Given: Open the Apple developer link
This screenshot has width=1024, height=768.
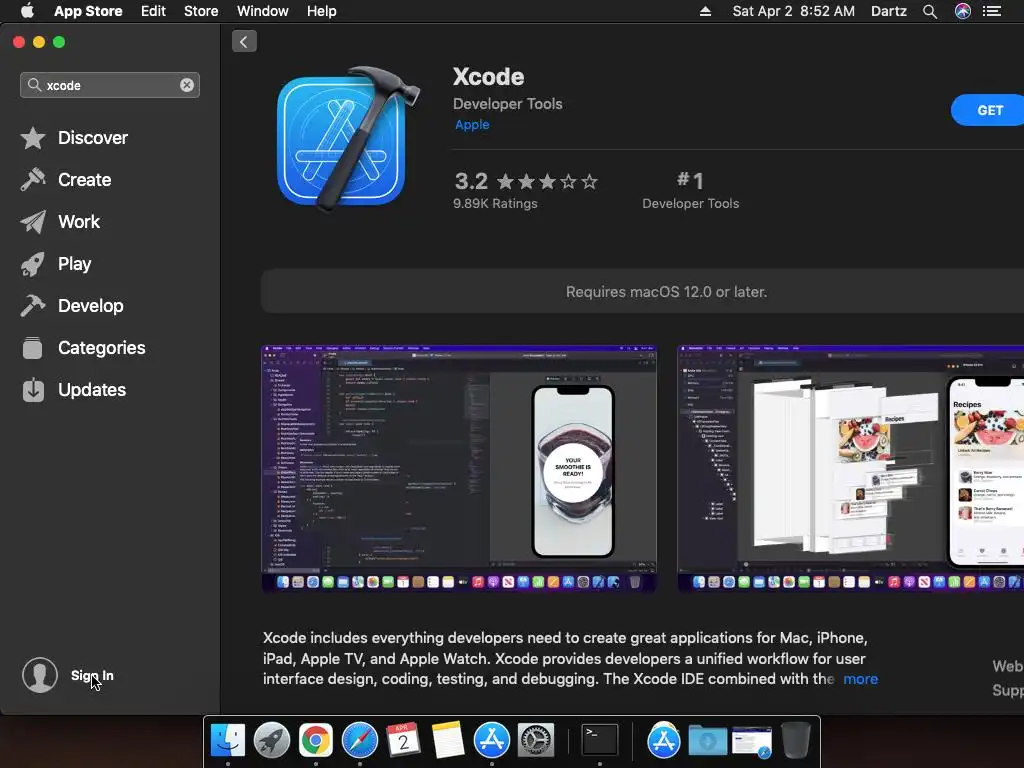Looking at the screenshot, I should 472,124.
